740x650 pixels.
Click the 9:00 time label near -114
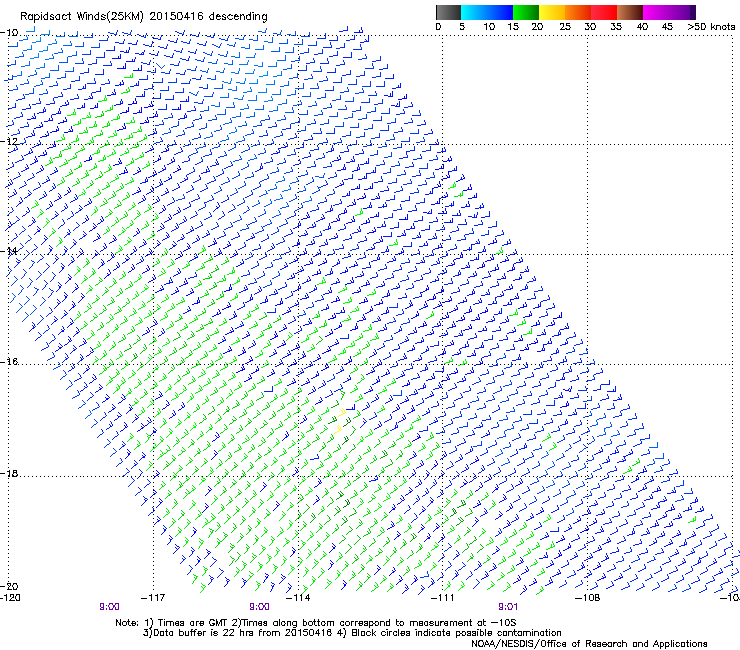(x=259, y=607)
